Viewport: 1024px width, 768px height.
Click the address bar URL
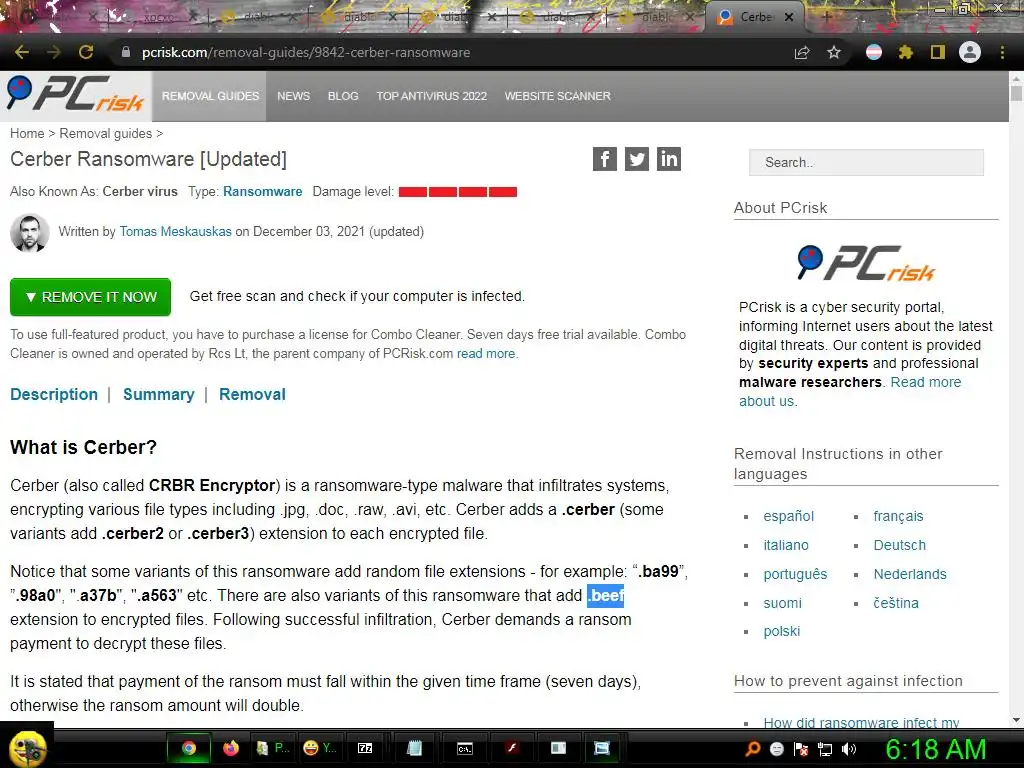(306, 52)
